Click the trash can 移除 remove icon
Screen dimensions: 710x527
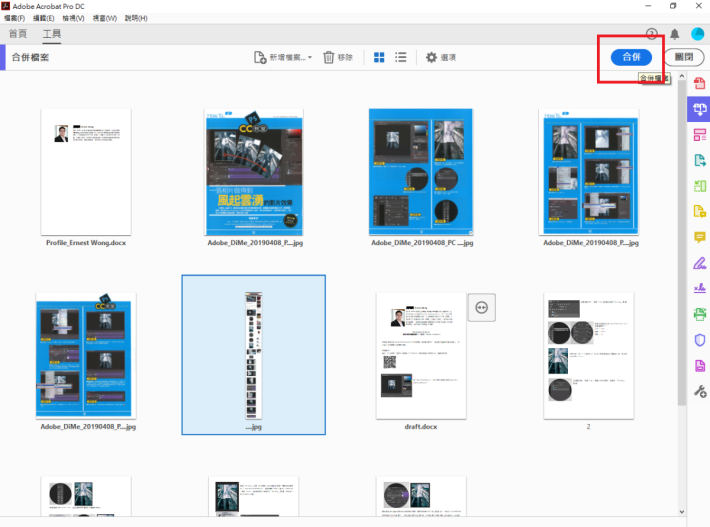click(329, 57)
